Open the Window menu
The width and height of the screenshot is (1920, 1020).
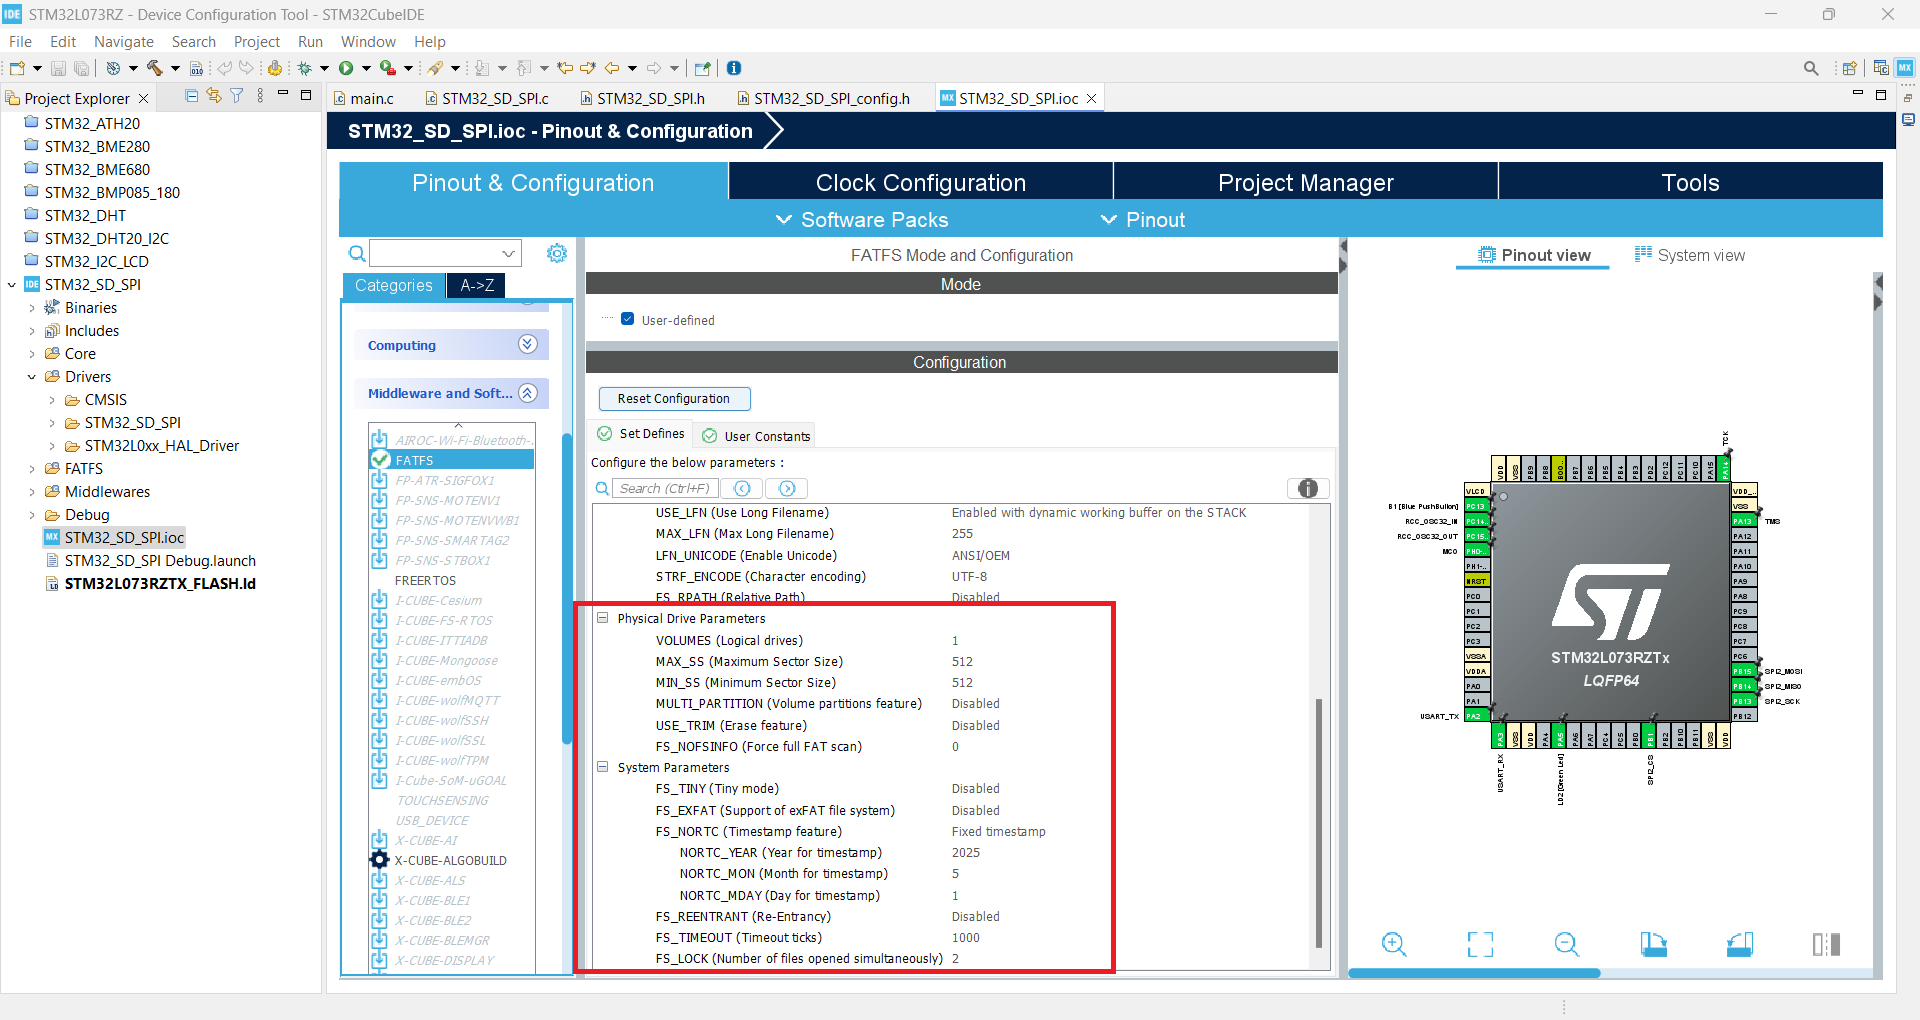[x=368, y=42]
